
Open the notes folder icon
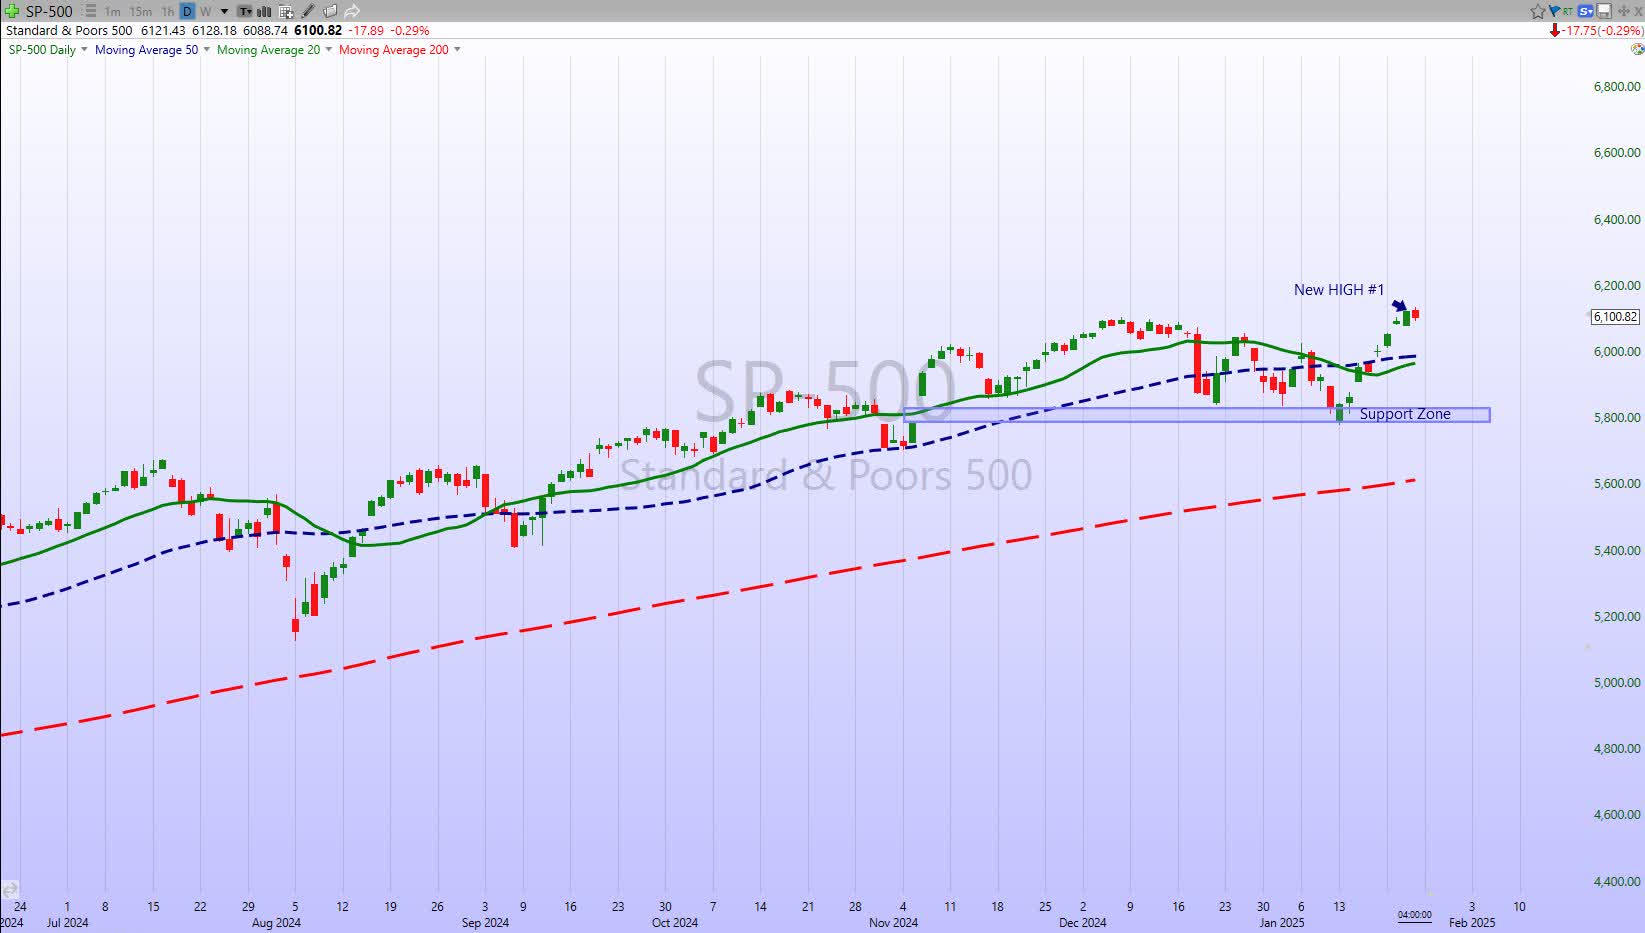point(330,11)
